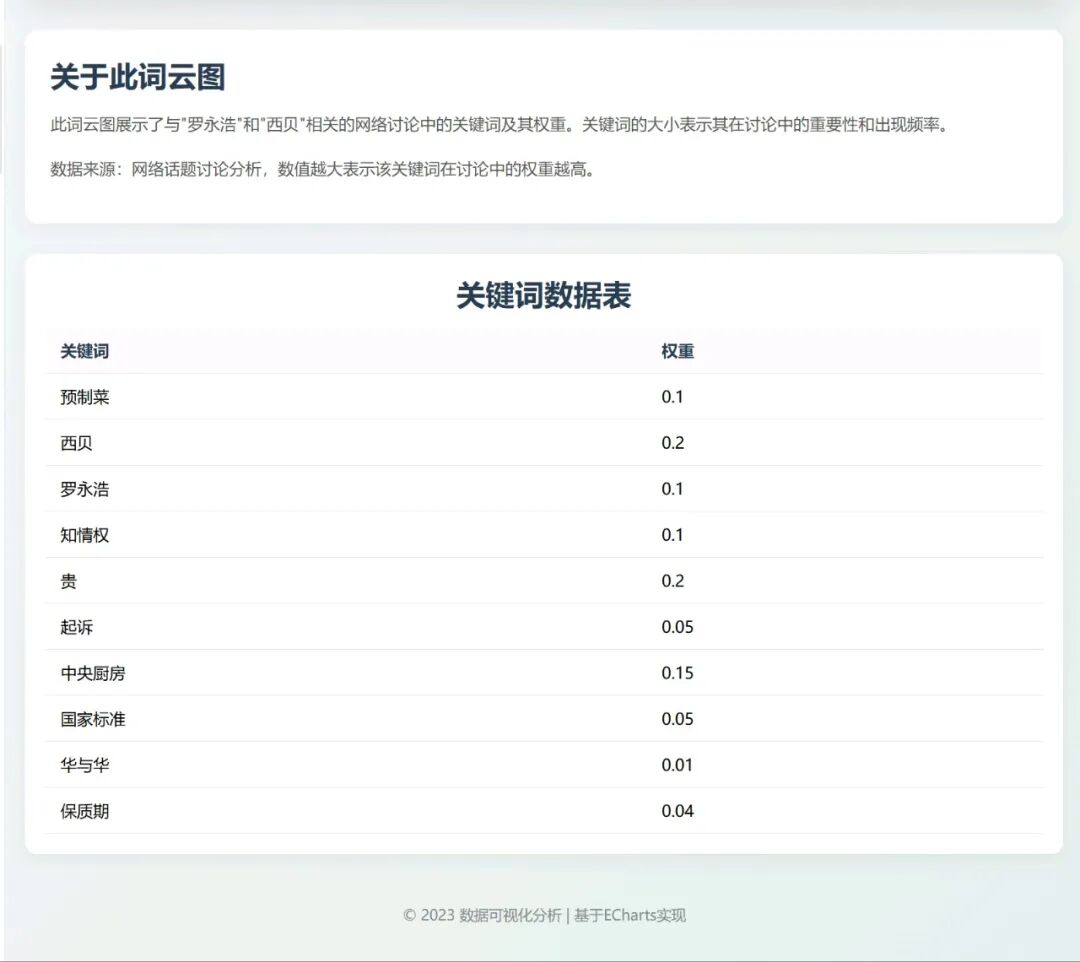Click the weight value 0.2 beside 西贝
The width and height of the screenshot is (1080, 962).
676,443
